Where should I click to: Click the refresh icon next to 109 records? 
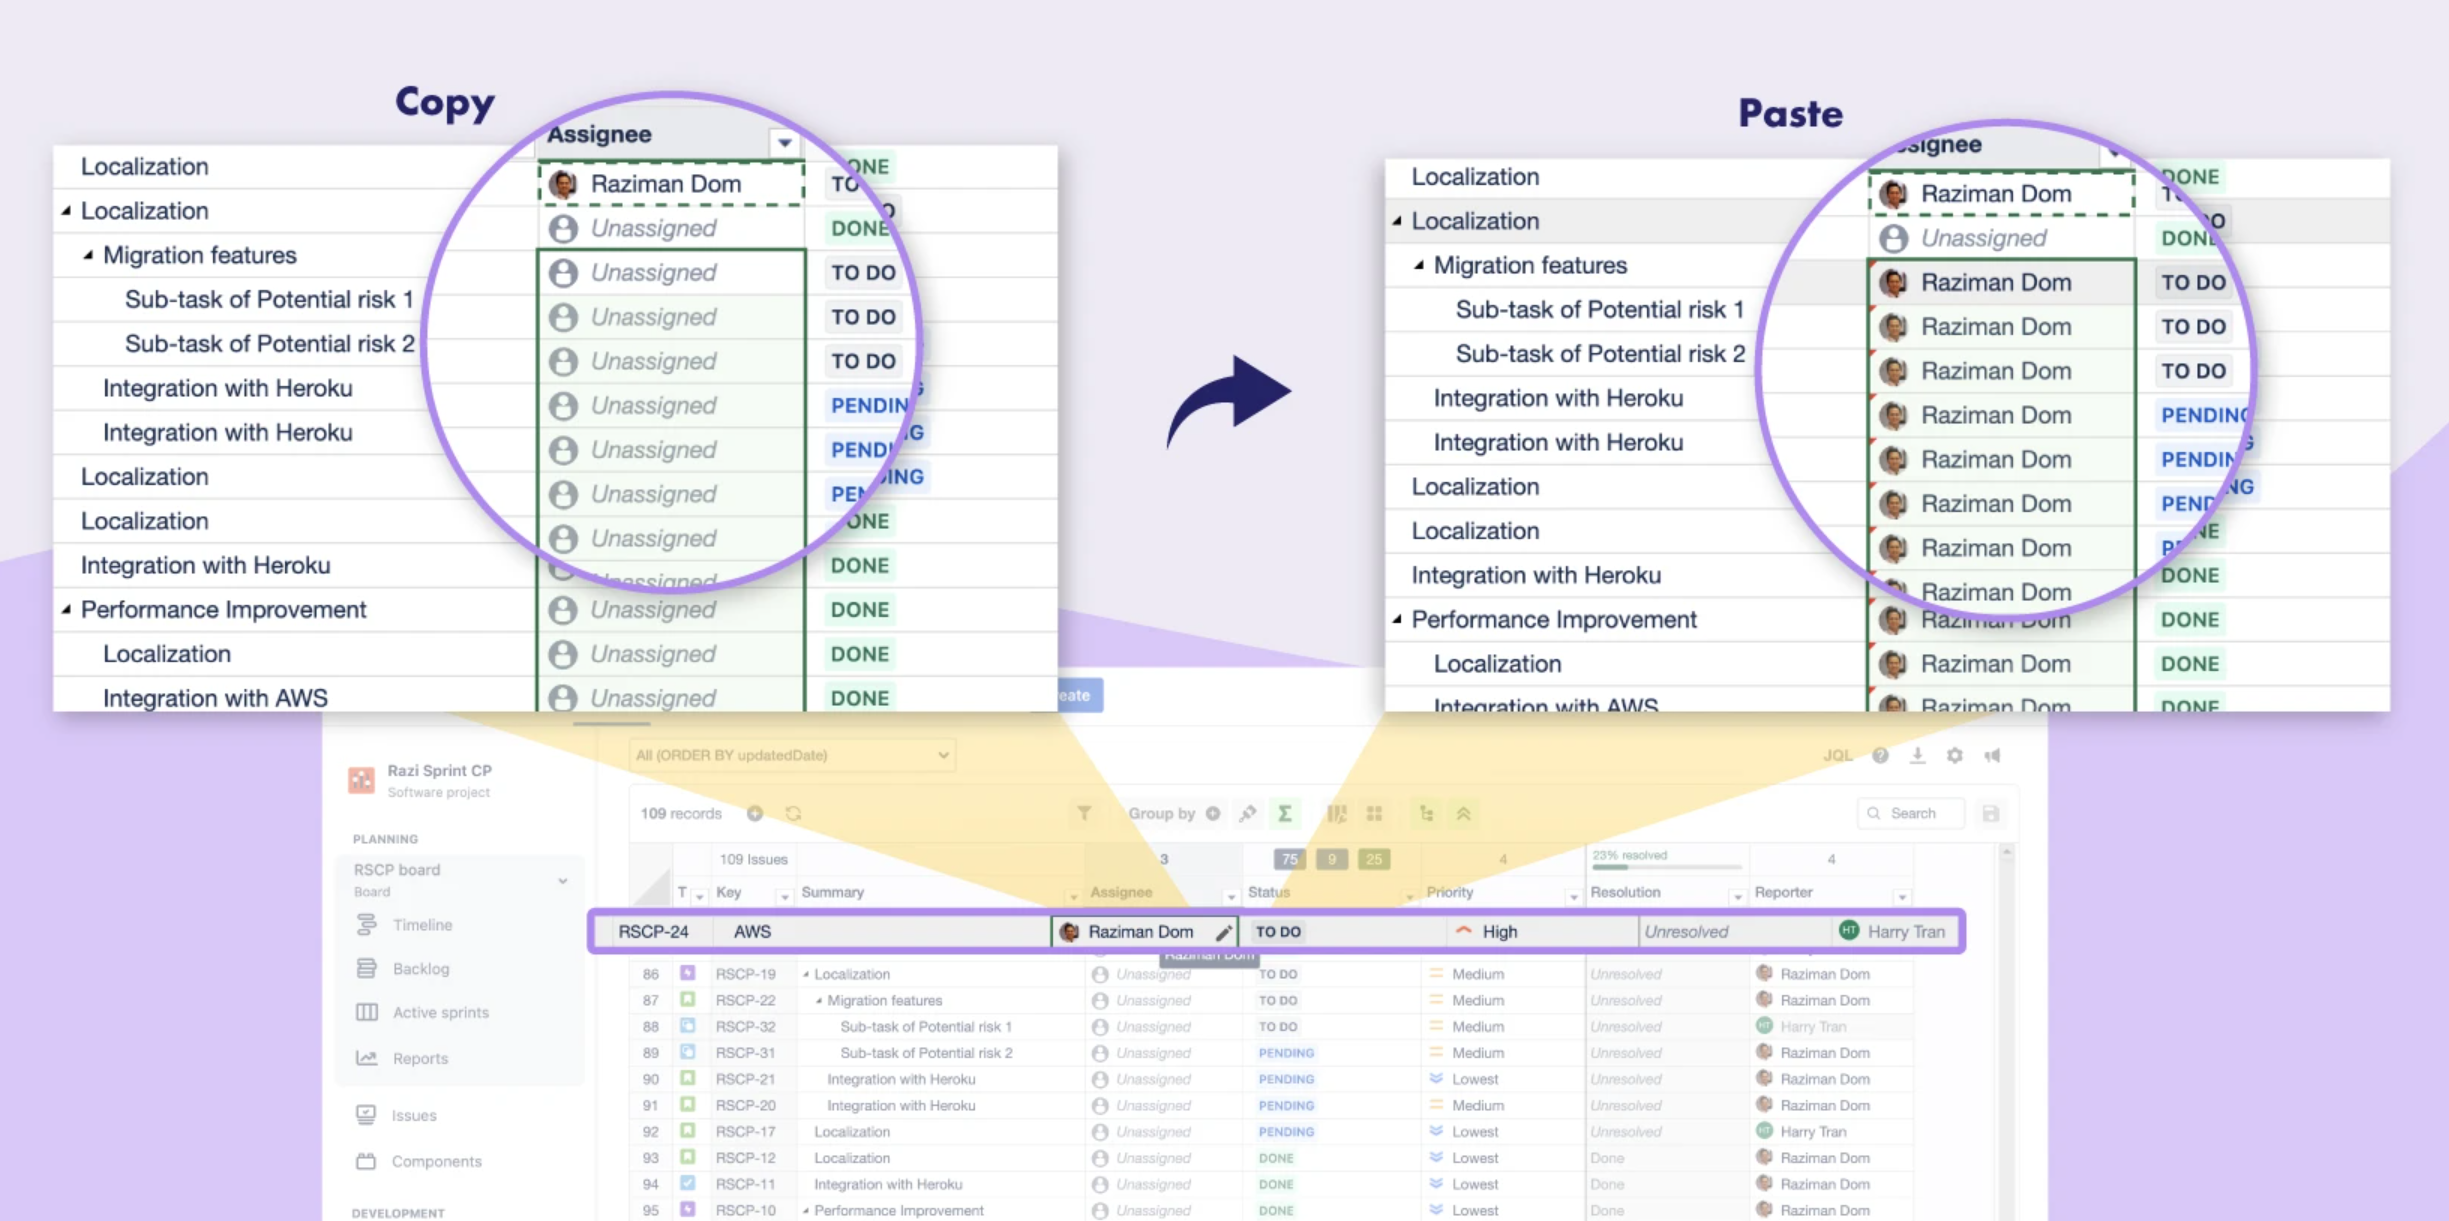point(793,813)
